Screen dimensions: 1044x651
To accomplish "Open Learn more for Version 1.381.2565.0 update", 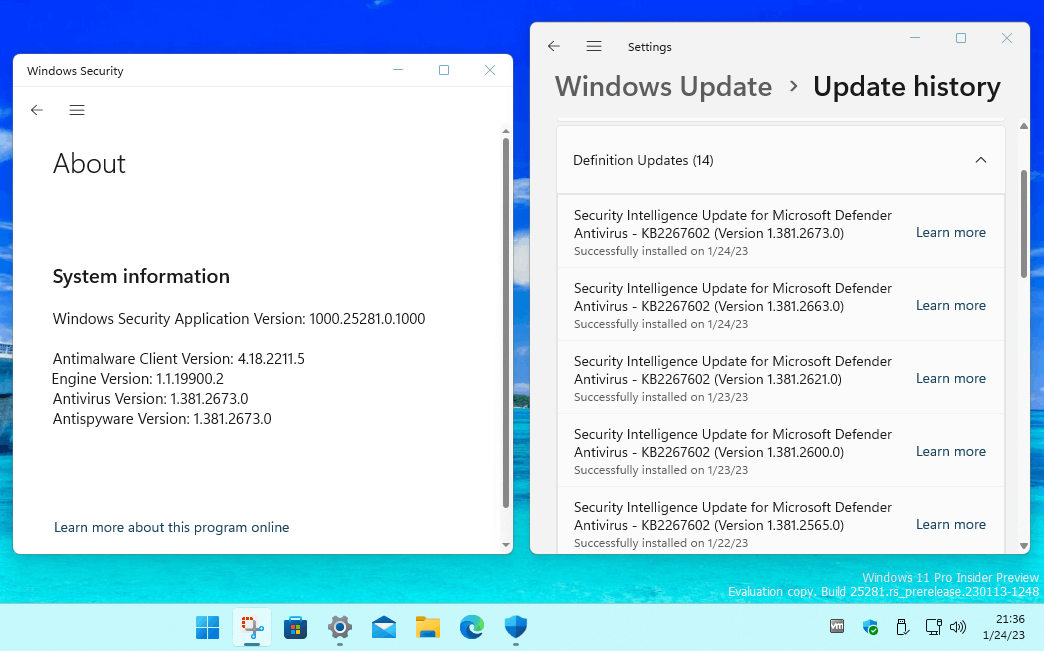I will pos(950,525).
